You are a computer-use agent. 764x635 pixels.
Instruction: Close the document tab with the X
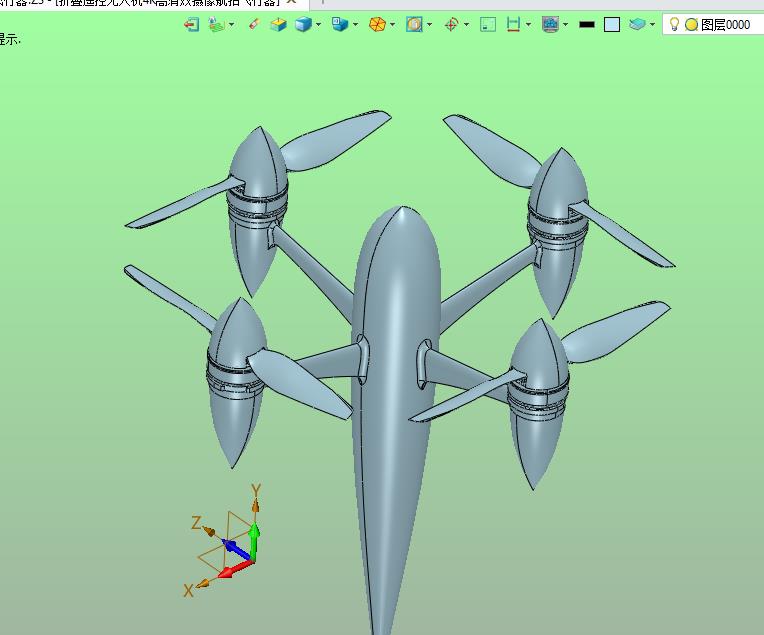click(x=291, y=2)
